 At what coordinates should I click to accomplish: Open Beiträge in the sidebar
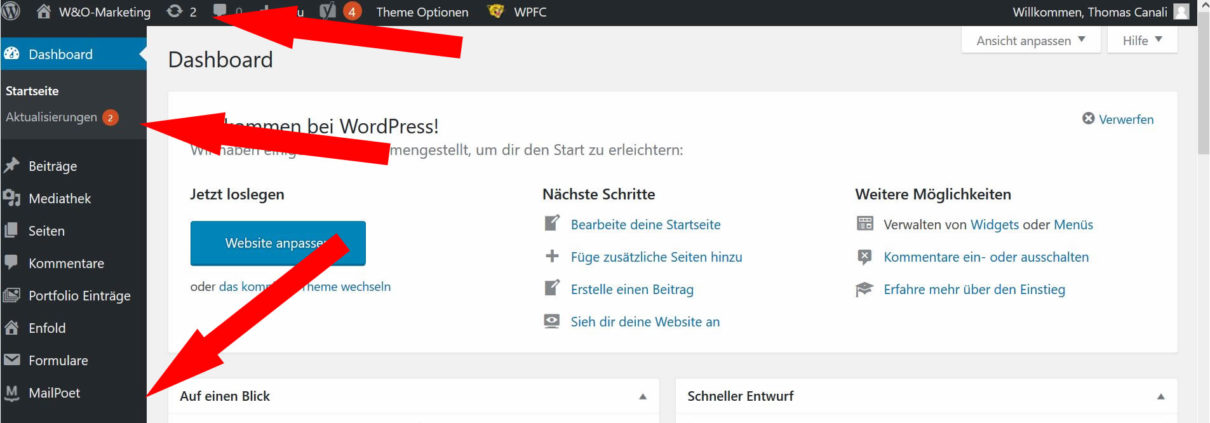click(x=53, y=166)
